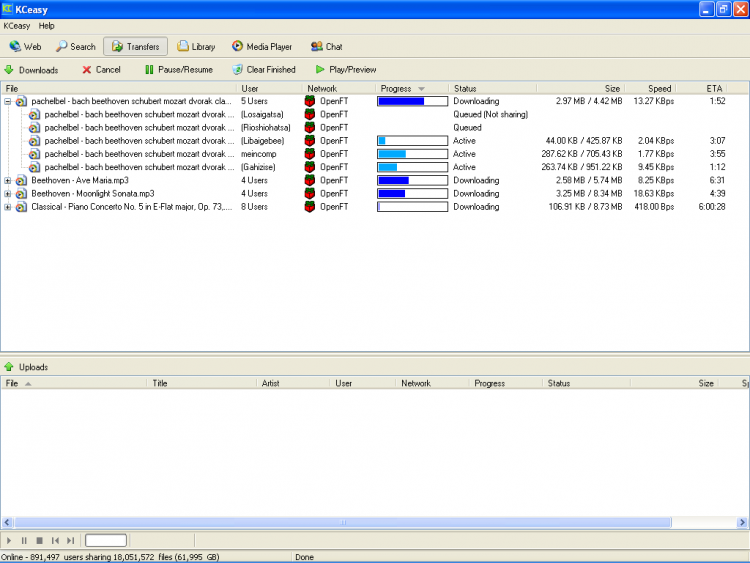Click OpenFT icon in the 8 Users row
Screen dimensions: 750x563
310,207
